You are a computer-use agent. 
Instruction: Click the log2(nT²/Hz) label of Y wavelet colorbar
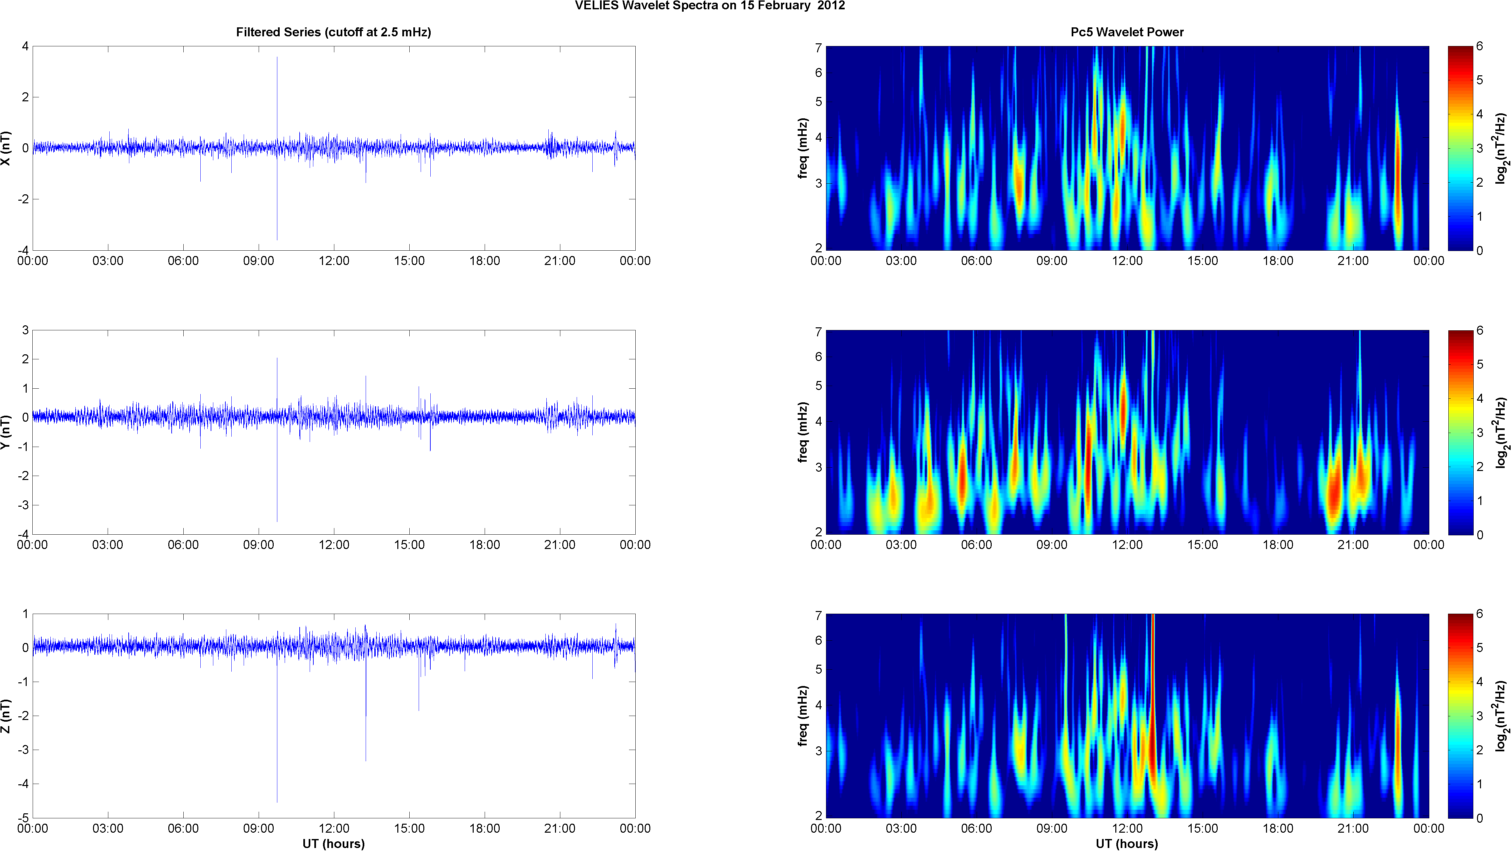coord(1501,432)
